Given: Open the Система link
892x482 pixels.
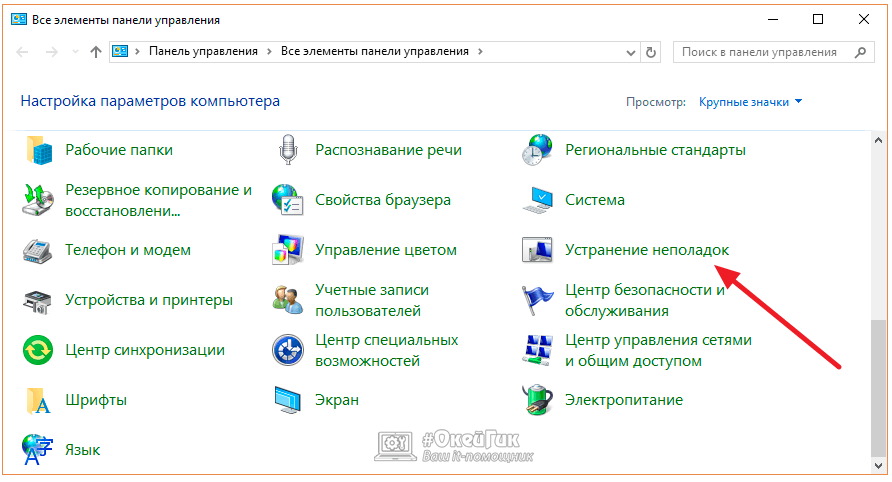Looking at the screenshot, I should click(x=594, y=200).
